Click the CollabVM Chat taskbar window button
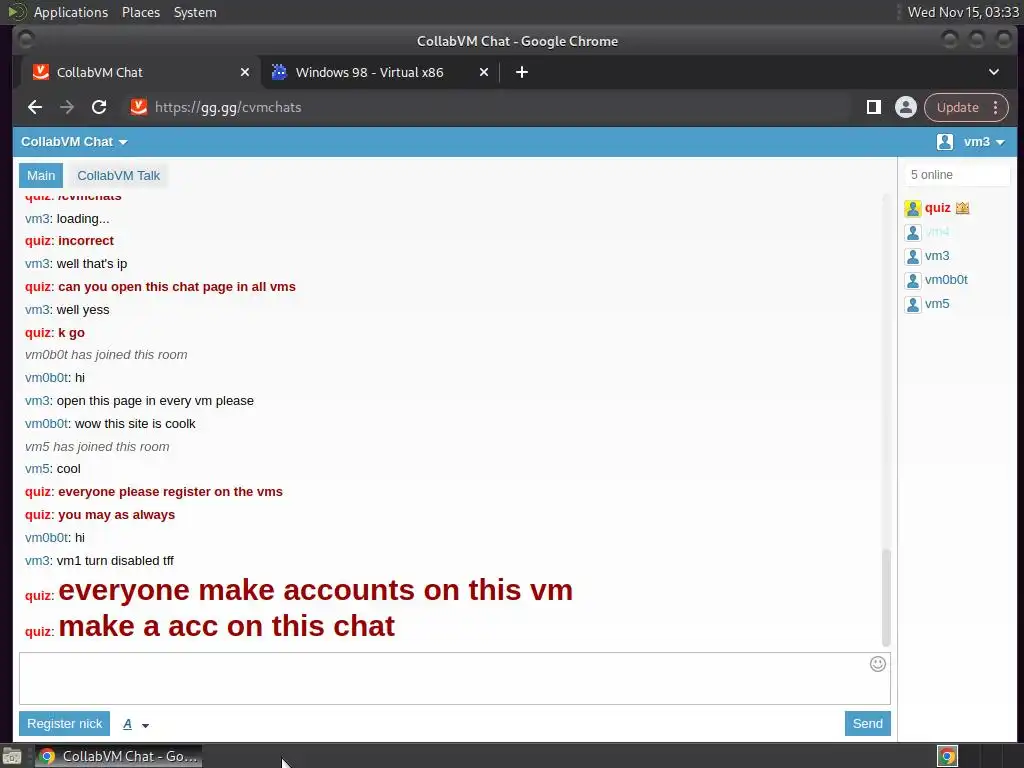 [118, 756]
